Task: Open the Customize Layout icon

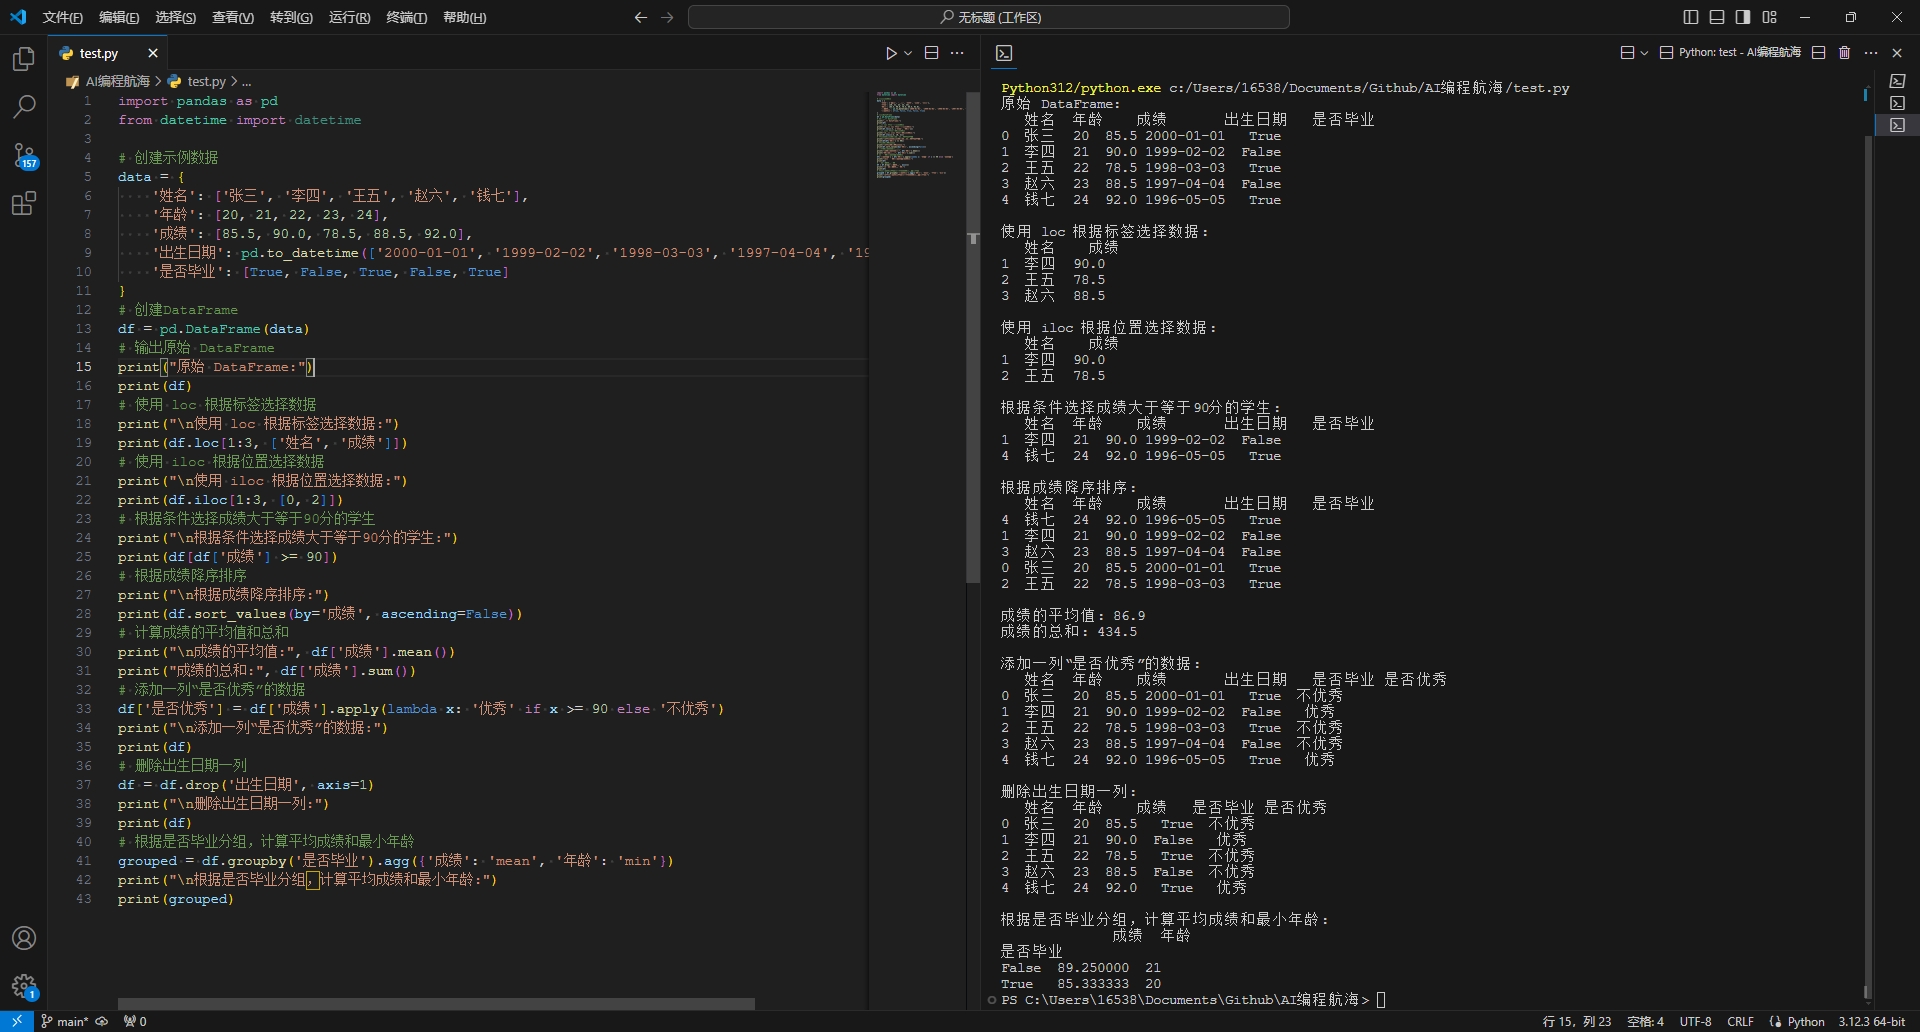Action: click(x=1770, y=17)
